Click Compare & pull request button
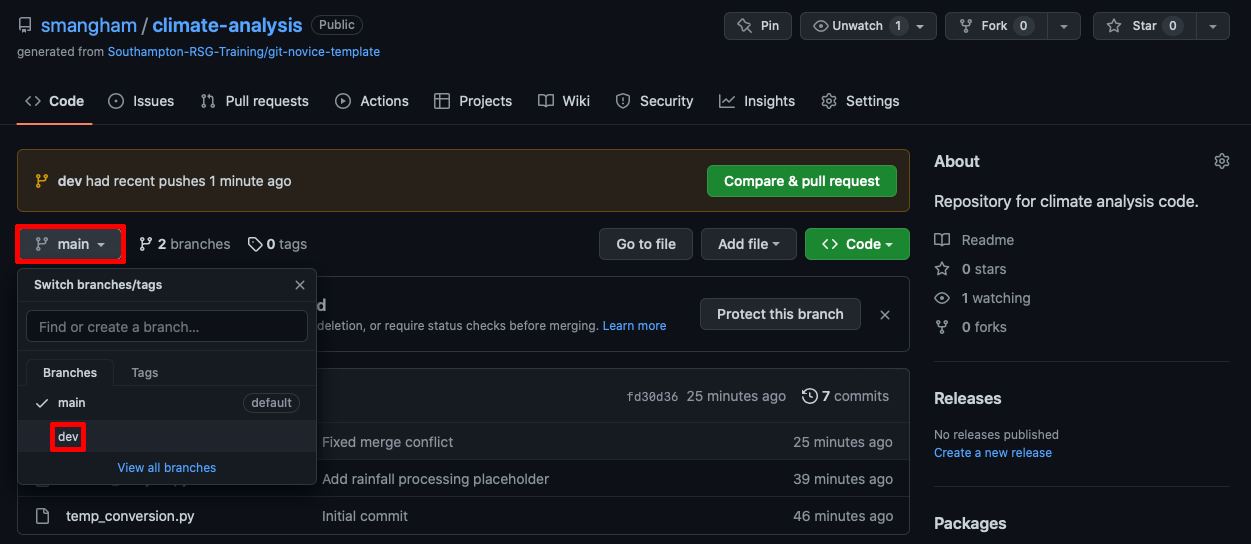The height and width of the screenshot is (544, 1251). click(802, 181)
